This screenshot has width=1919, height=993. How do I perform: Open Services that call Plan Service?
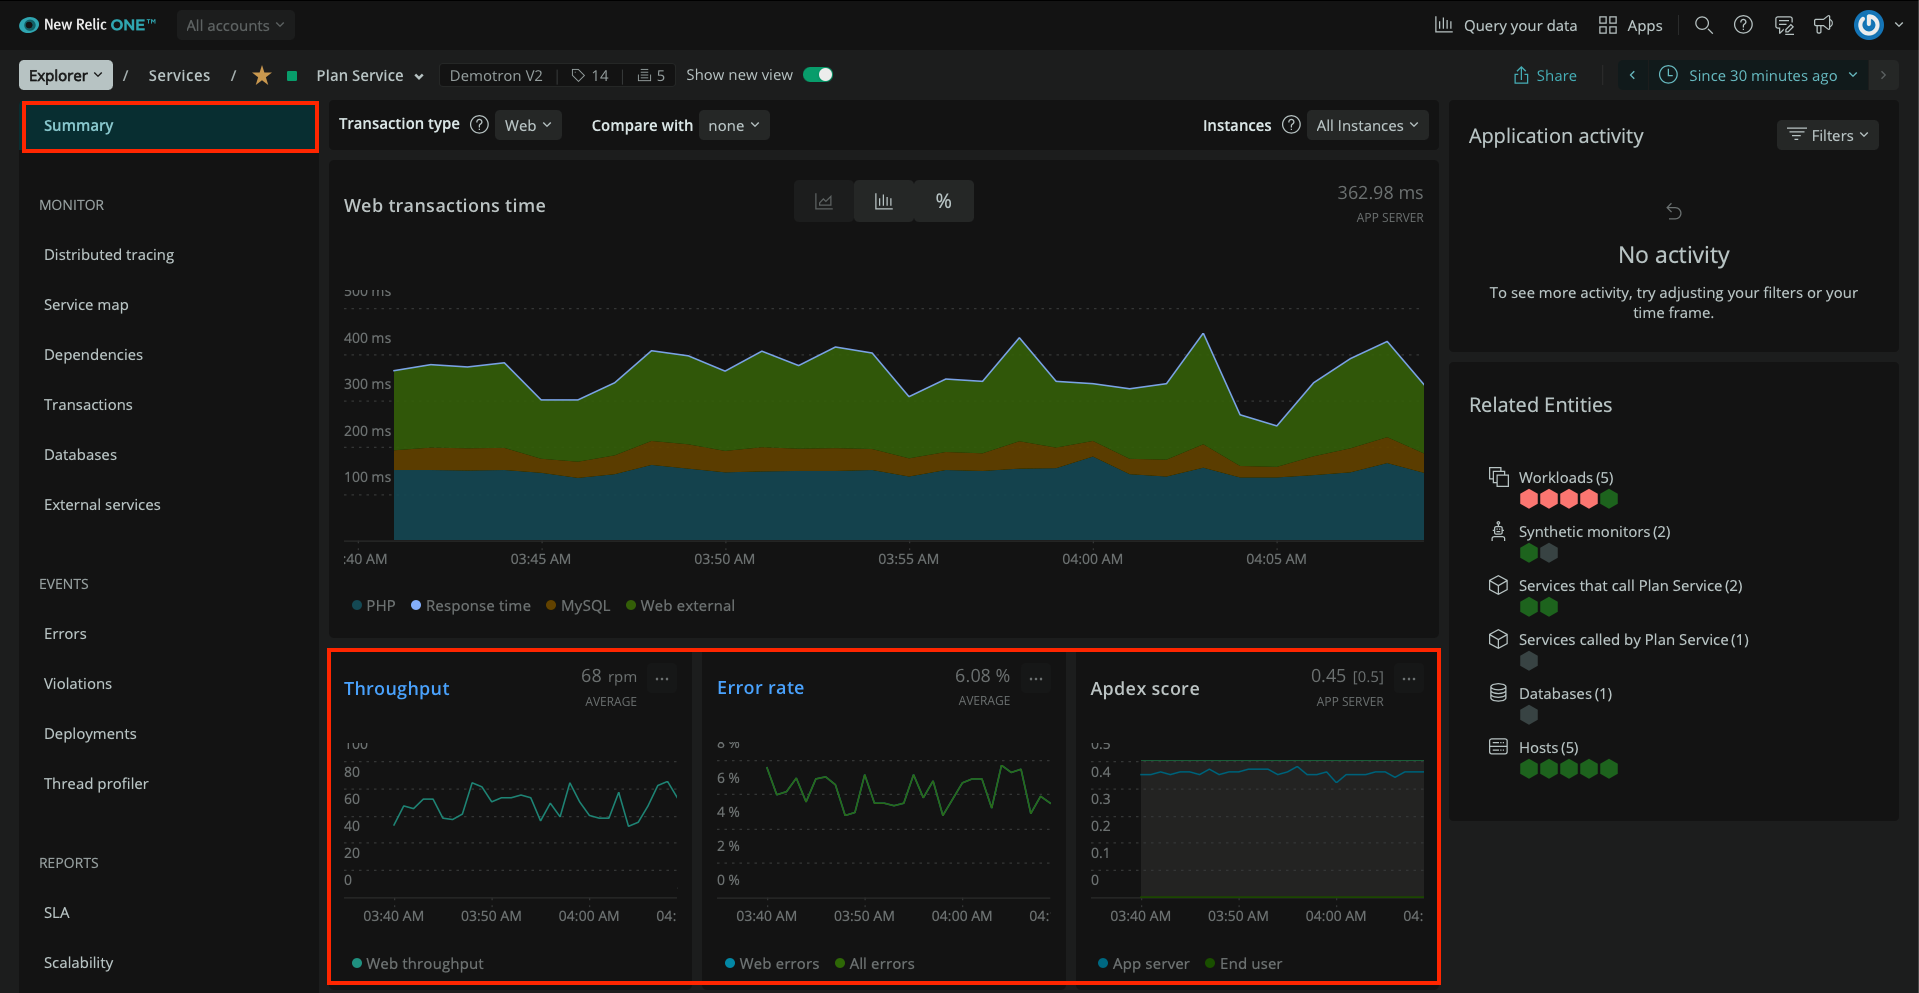pyautogui.click(x=1630, y=585)
